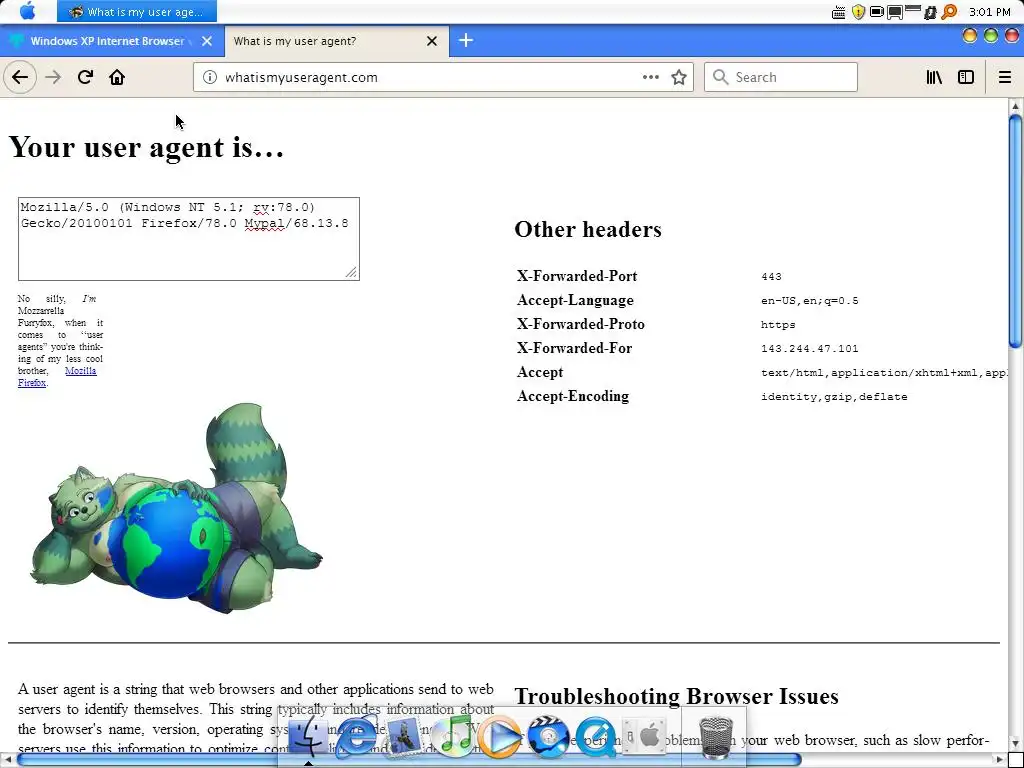The height and width of the screenshot is (768, 1024).
Task: Click the Troubleshooting Browser Issues heading
Action: [677, 696]
